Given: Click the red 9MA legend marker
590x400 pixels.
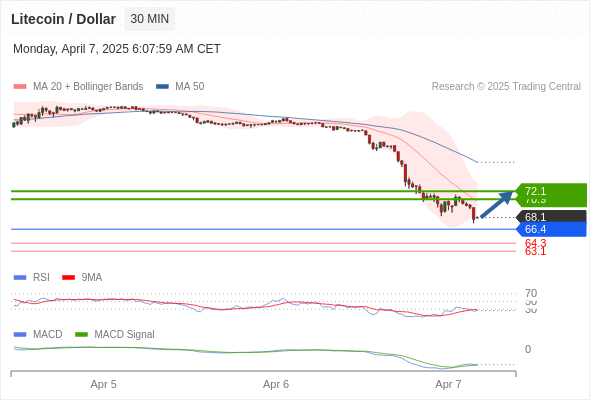Looking at the screenshot, I should coord(68,278).
